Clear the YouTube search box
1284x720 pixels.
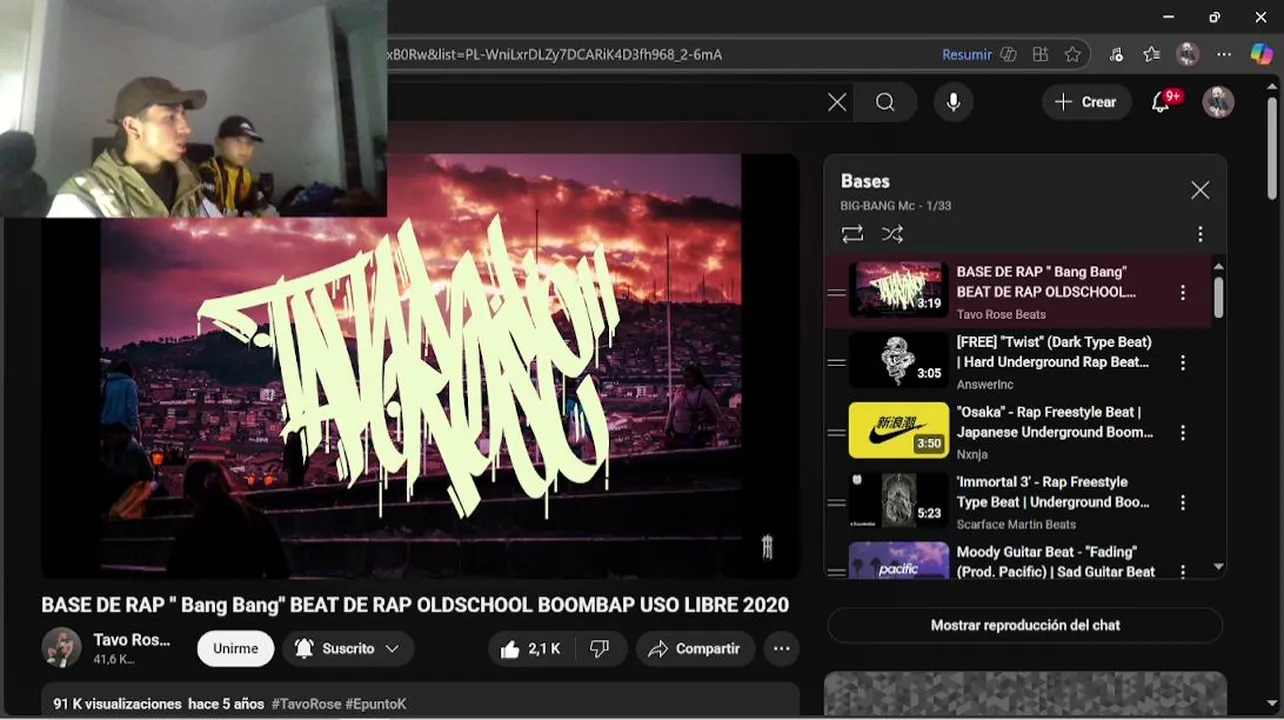pos(837,102)
